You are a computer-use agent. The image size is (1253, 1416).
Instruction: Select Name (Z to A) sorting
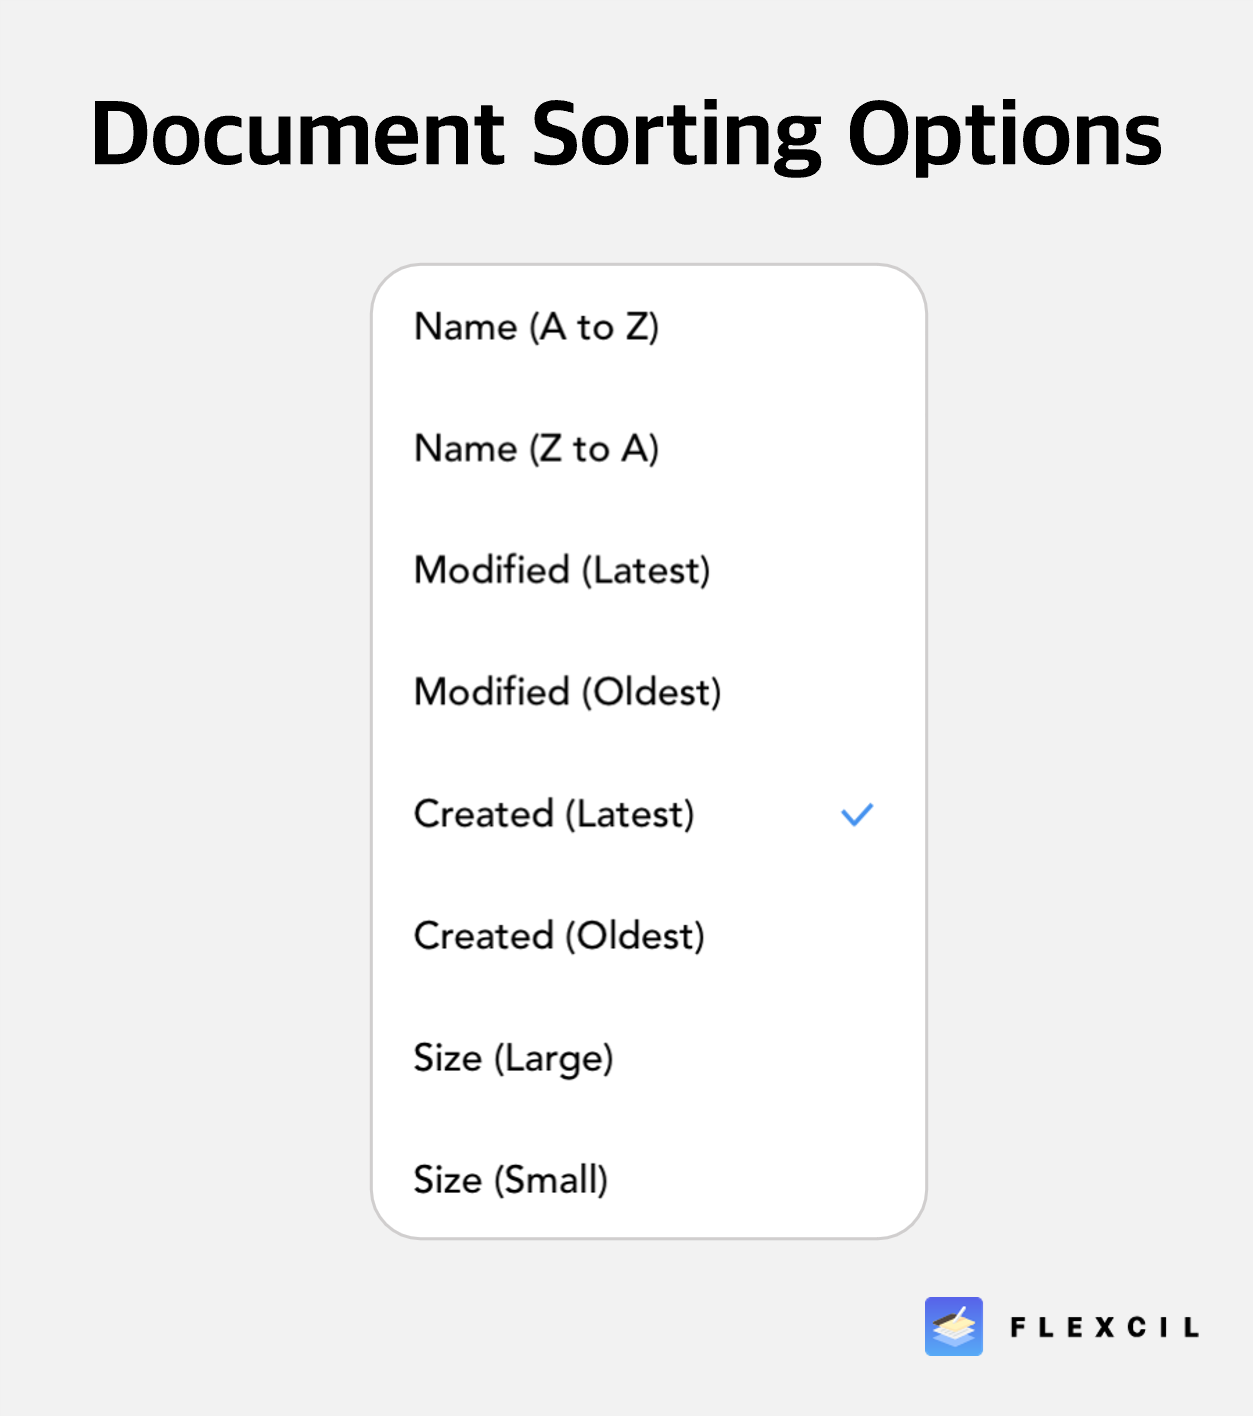(x=648, y=449)
